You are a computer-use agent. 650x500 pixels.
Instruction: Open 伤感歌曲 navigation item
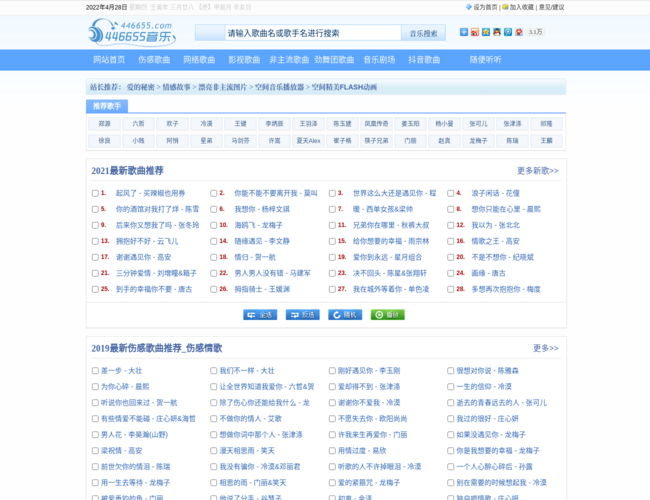click(154, 60)
